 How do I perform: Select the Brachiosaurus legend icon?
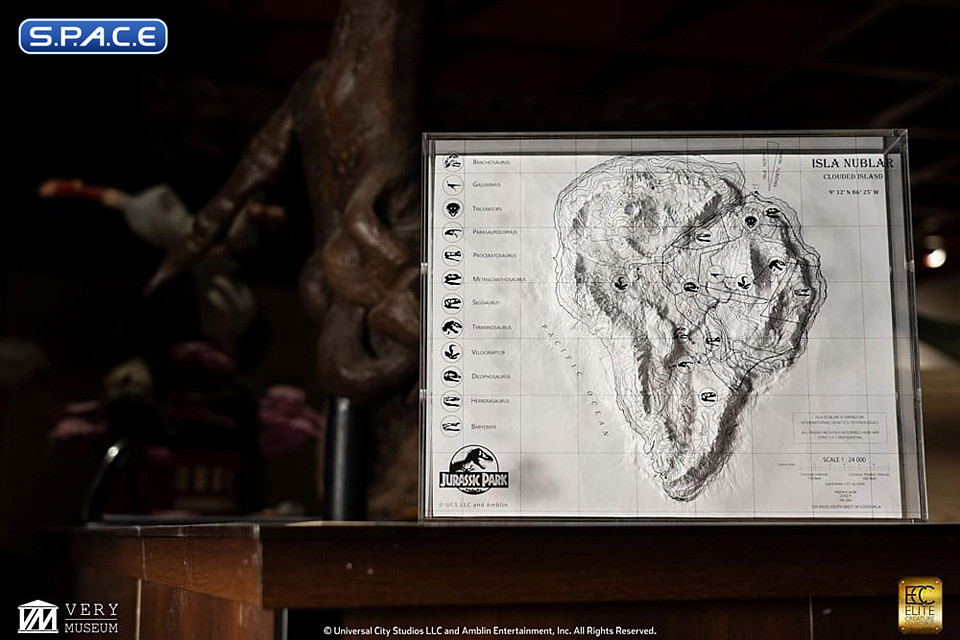450,163
